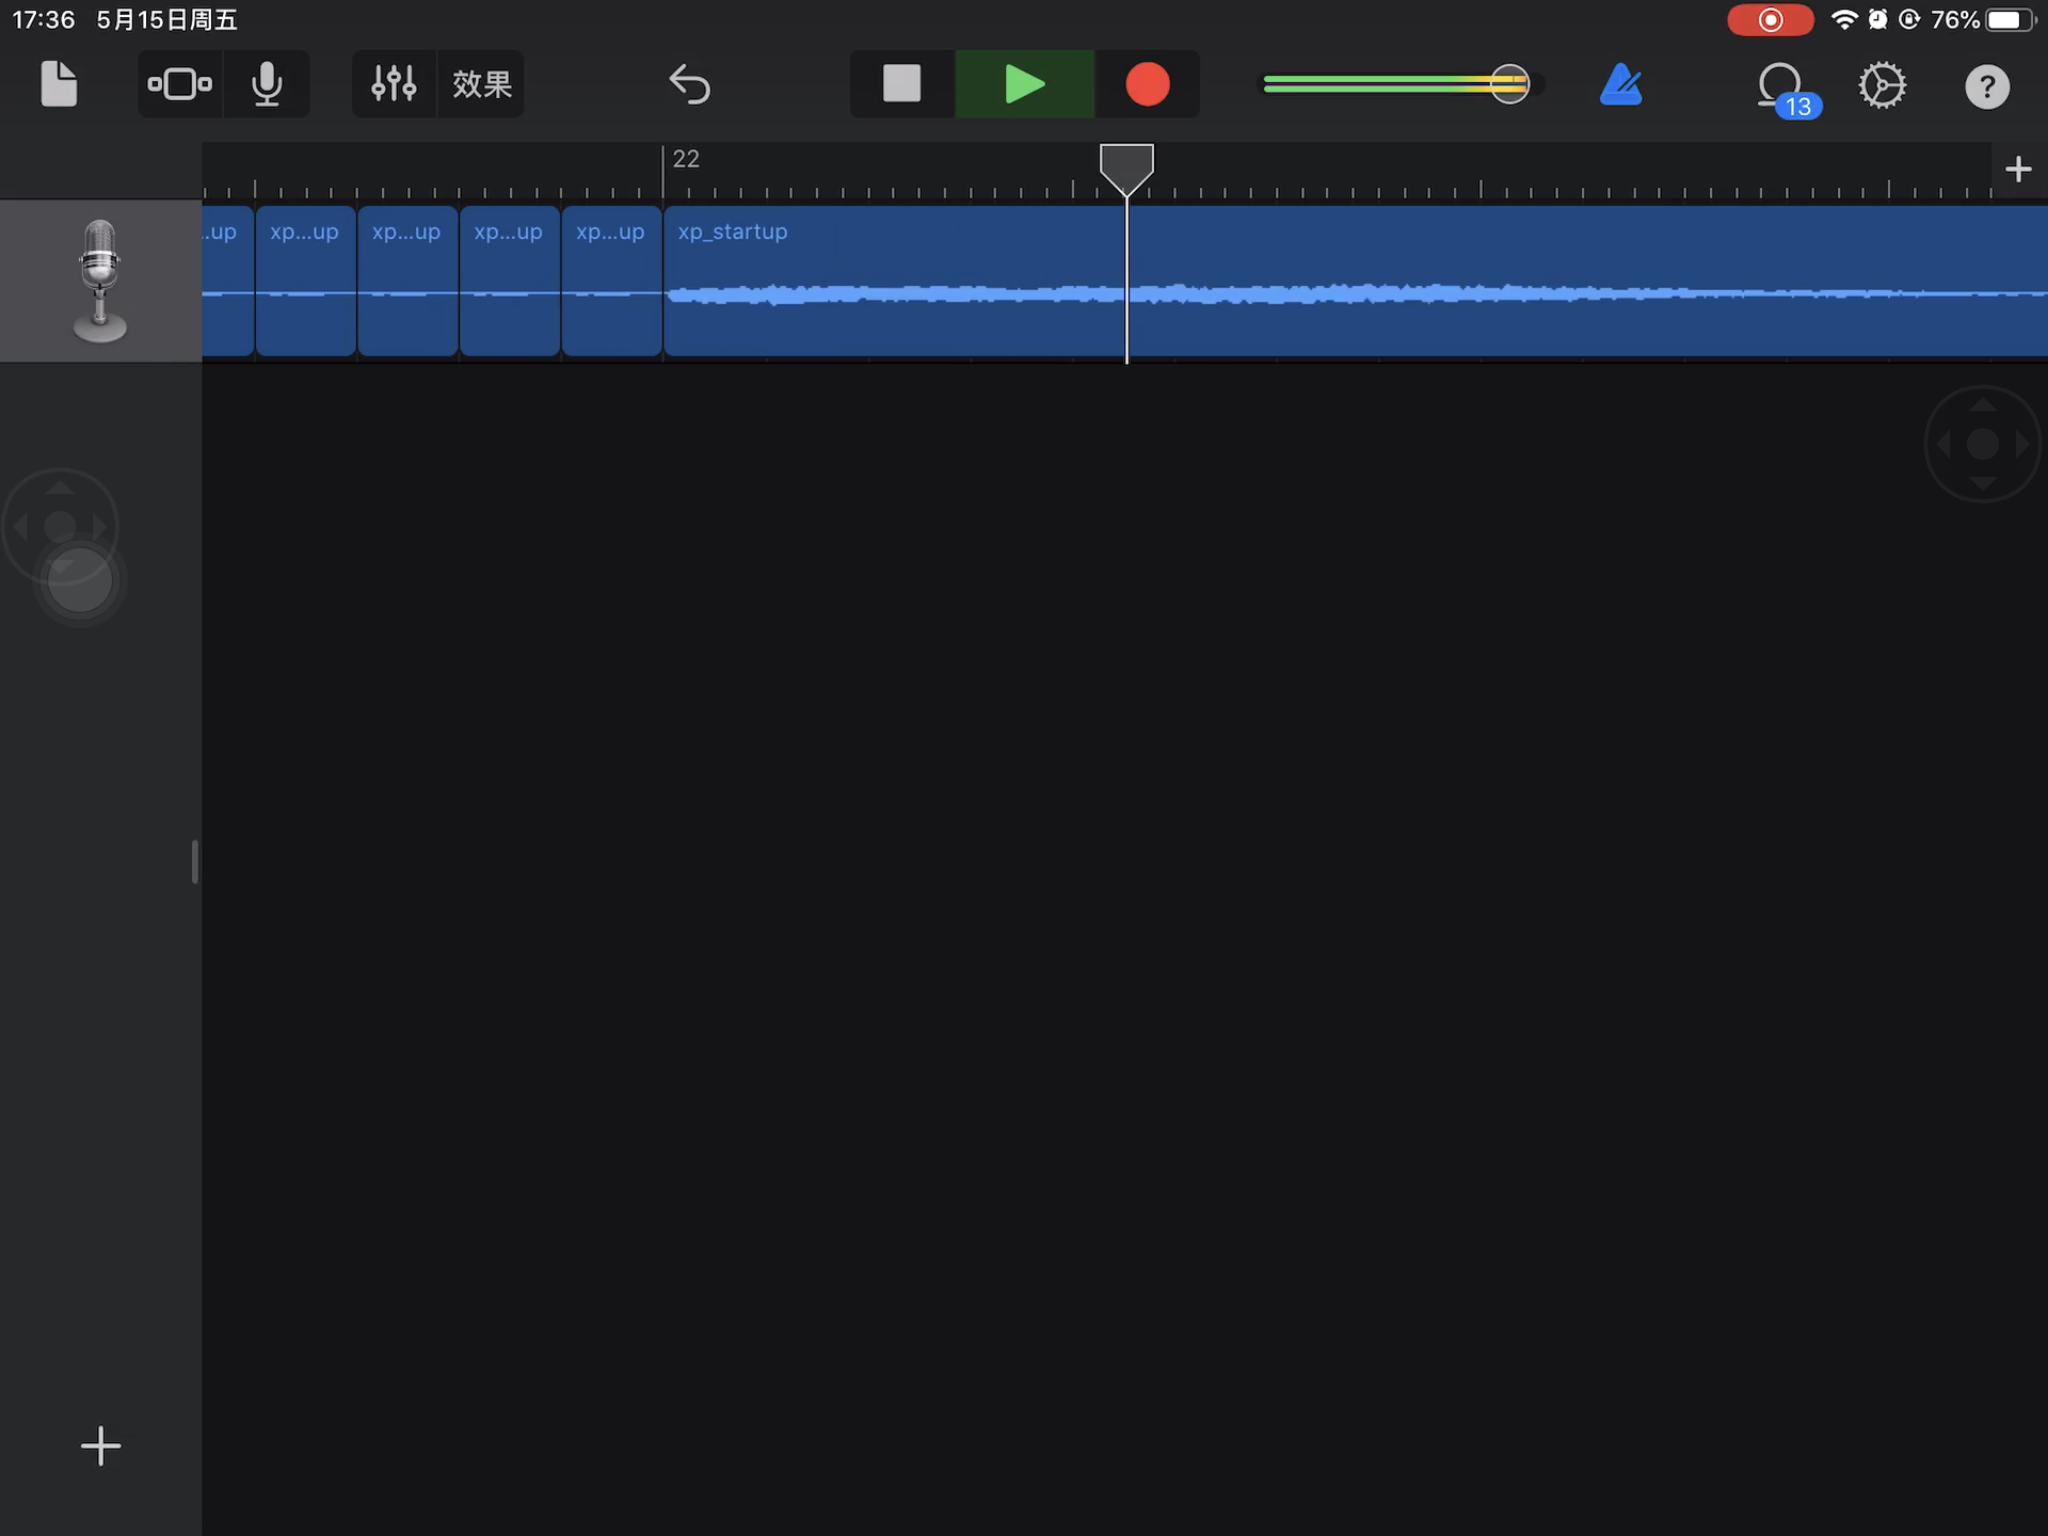Stop playback with the square button

[902, 84]
